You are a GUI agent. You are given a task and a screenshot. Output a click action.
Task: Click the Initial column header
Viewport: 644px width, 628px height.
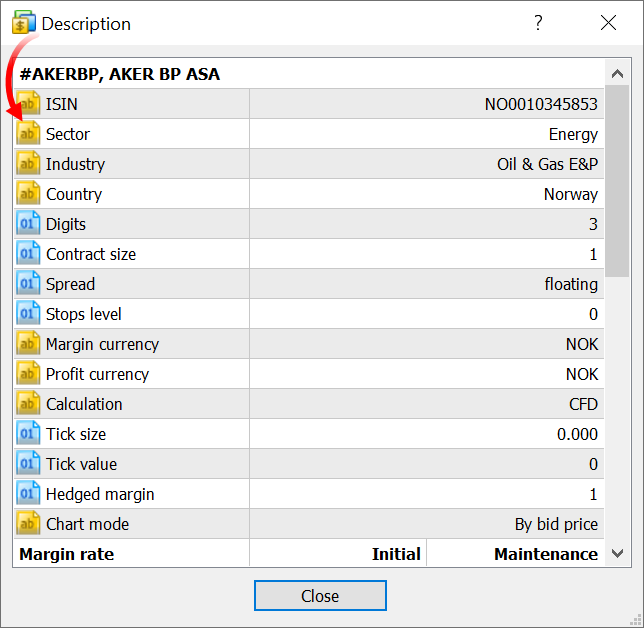click(x=396, y=554)
